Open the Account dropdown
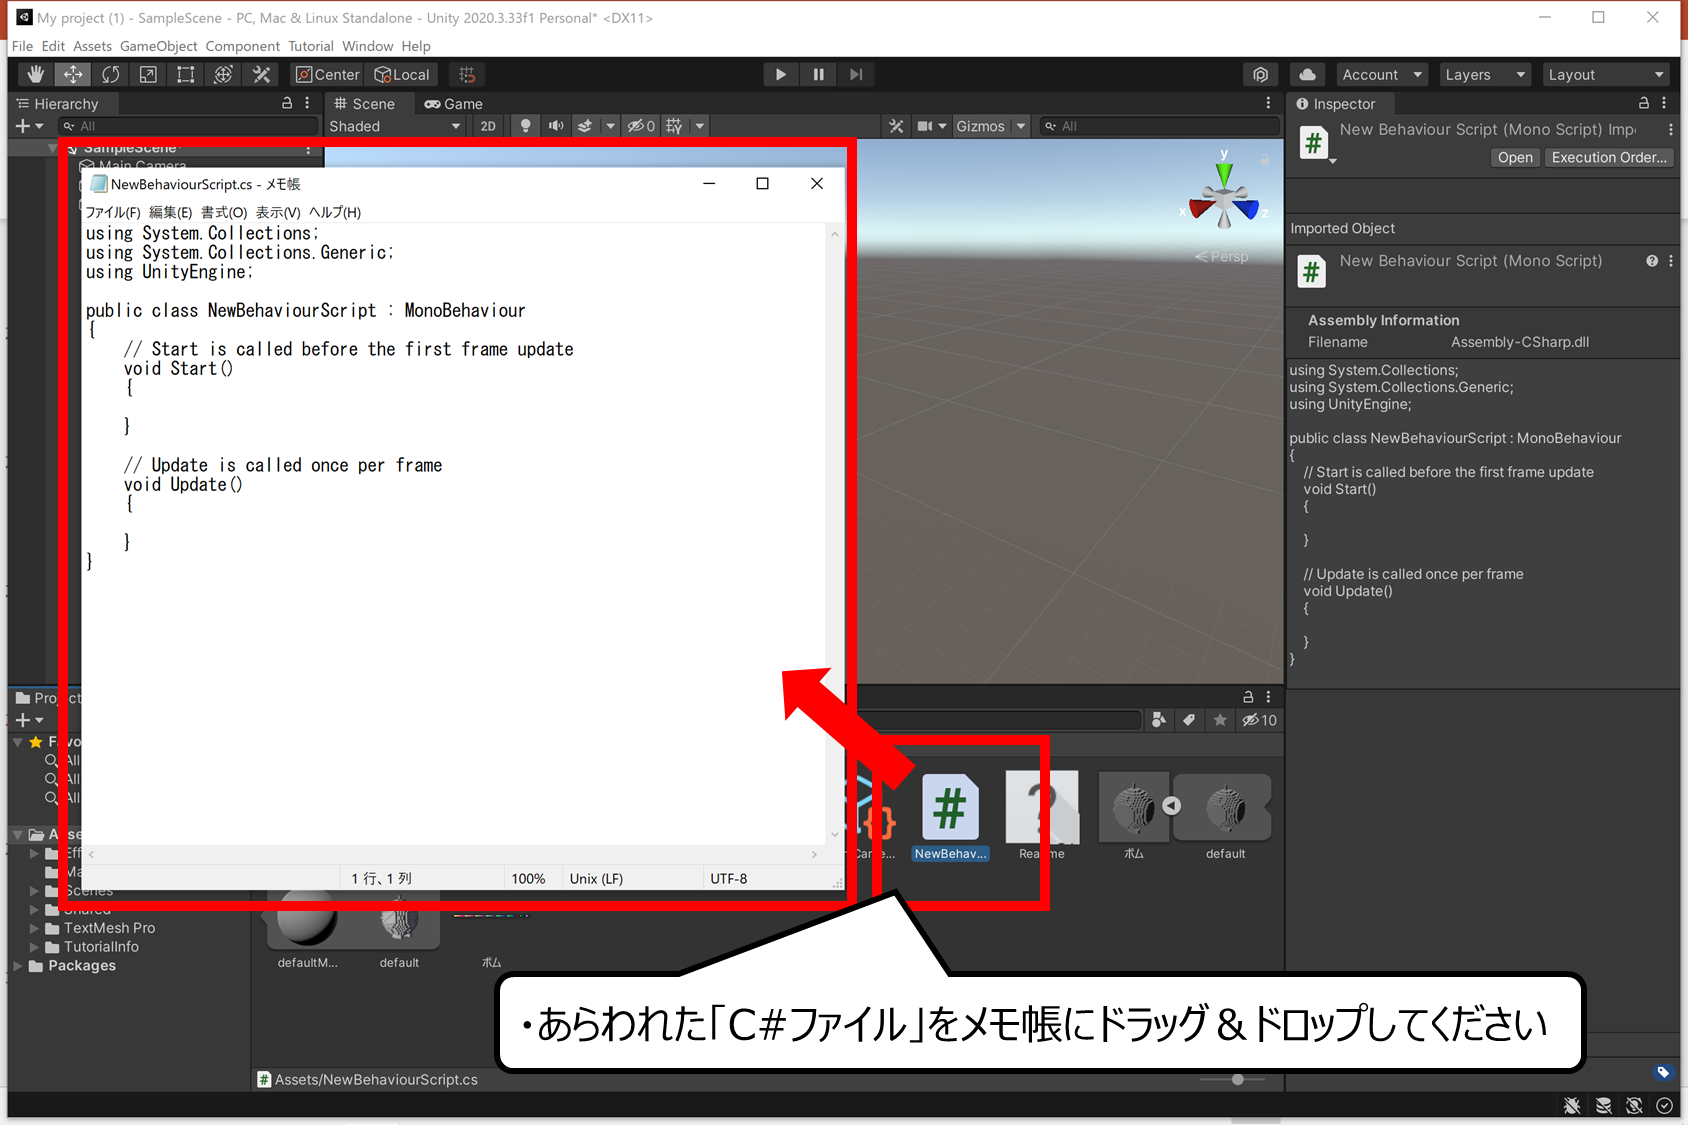The width and height of the screenshot is (1688, 1125). tap(1382, 74)
